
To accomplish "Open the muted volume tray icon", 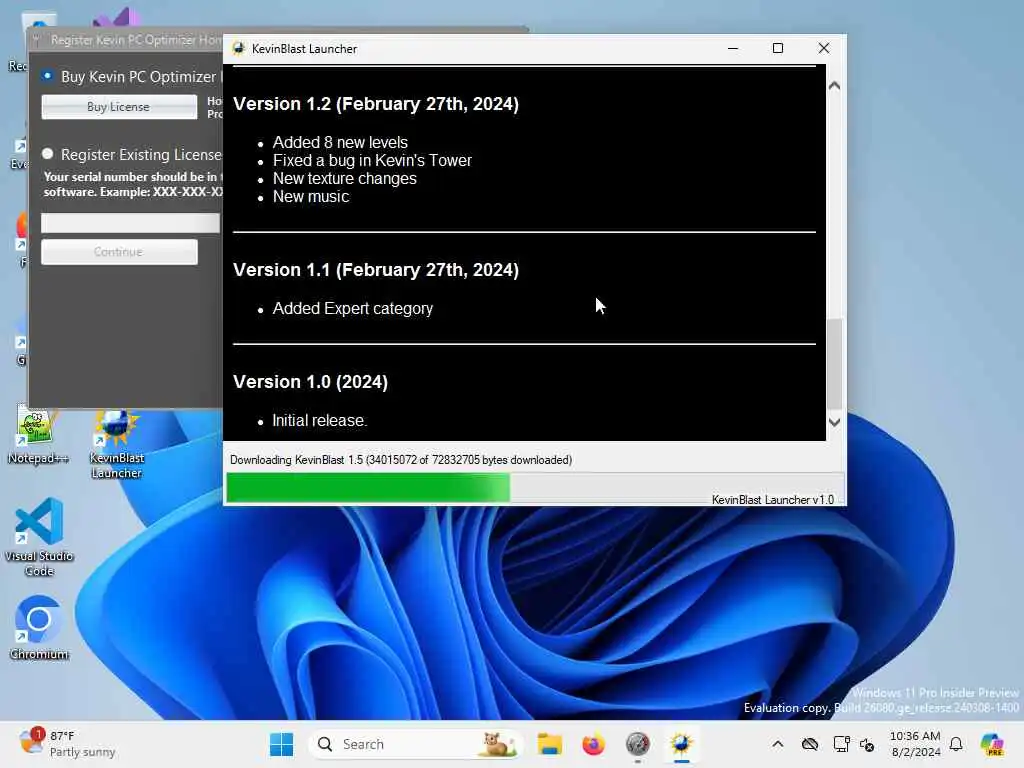I will (867, 744).
